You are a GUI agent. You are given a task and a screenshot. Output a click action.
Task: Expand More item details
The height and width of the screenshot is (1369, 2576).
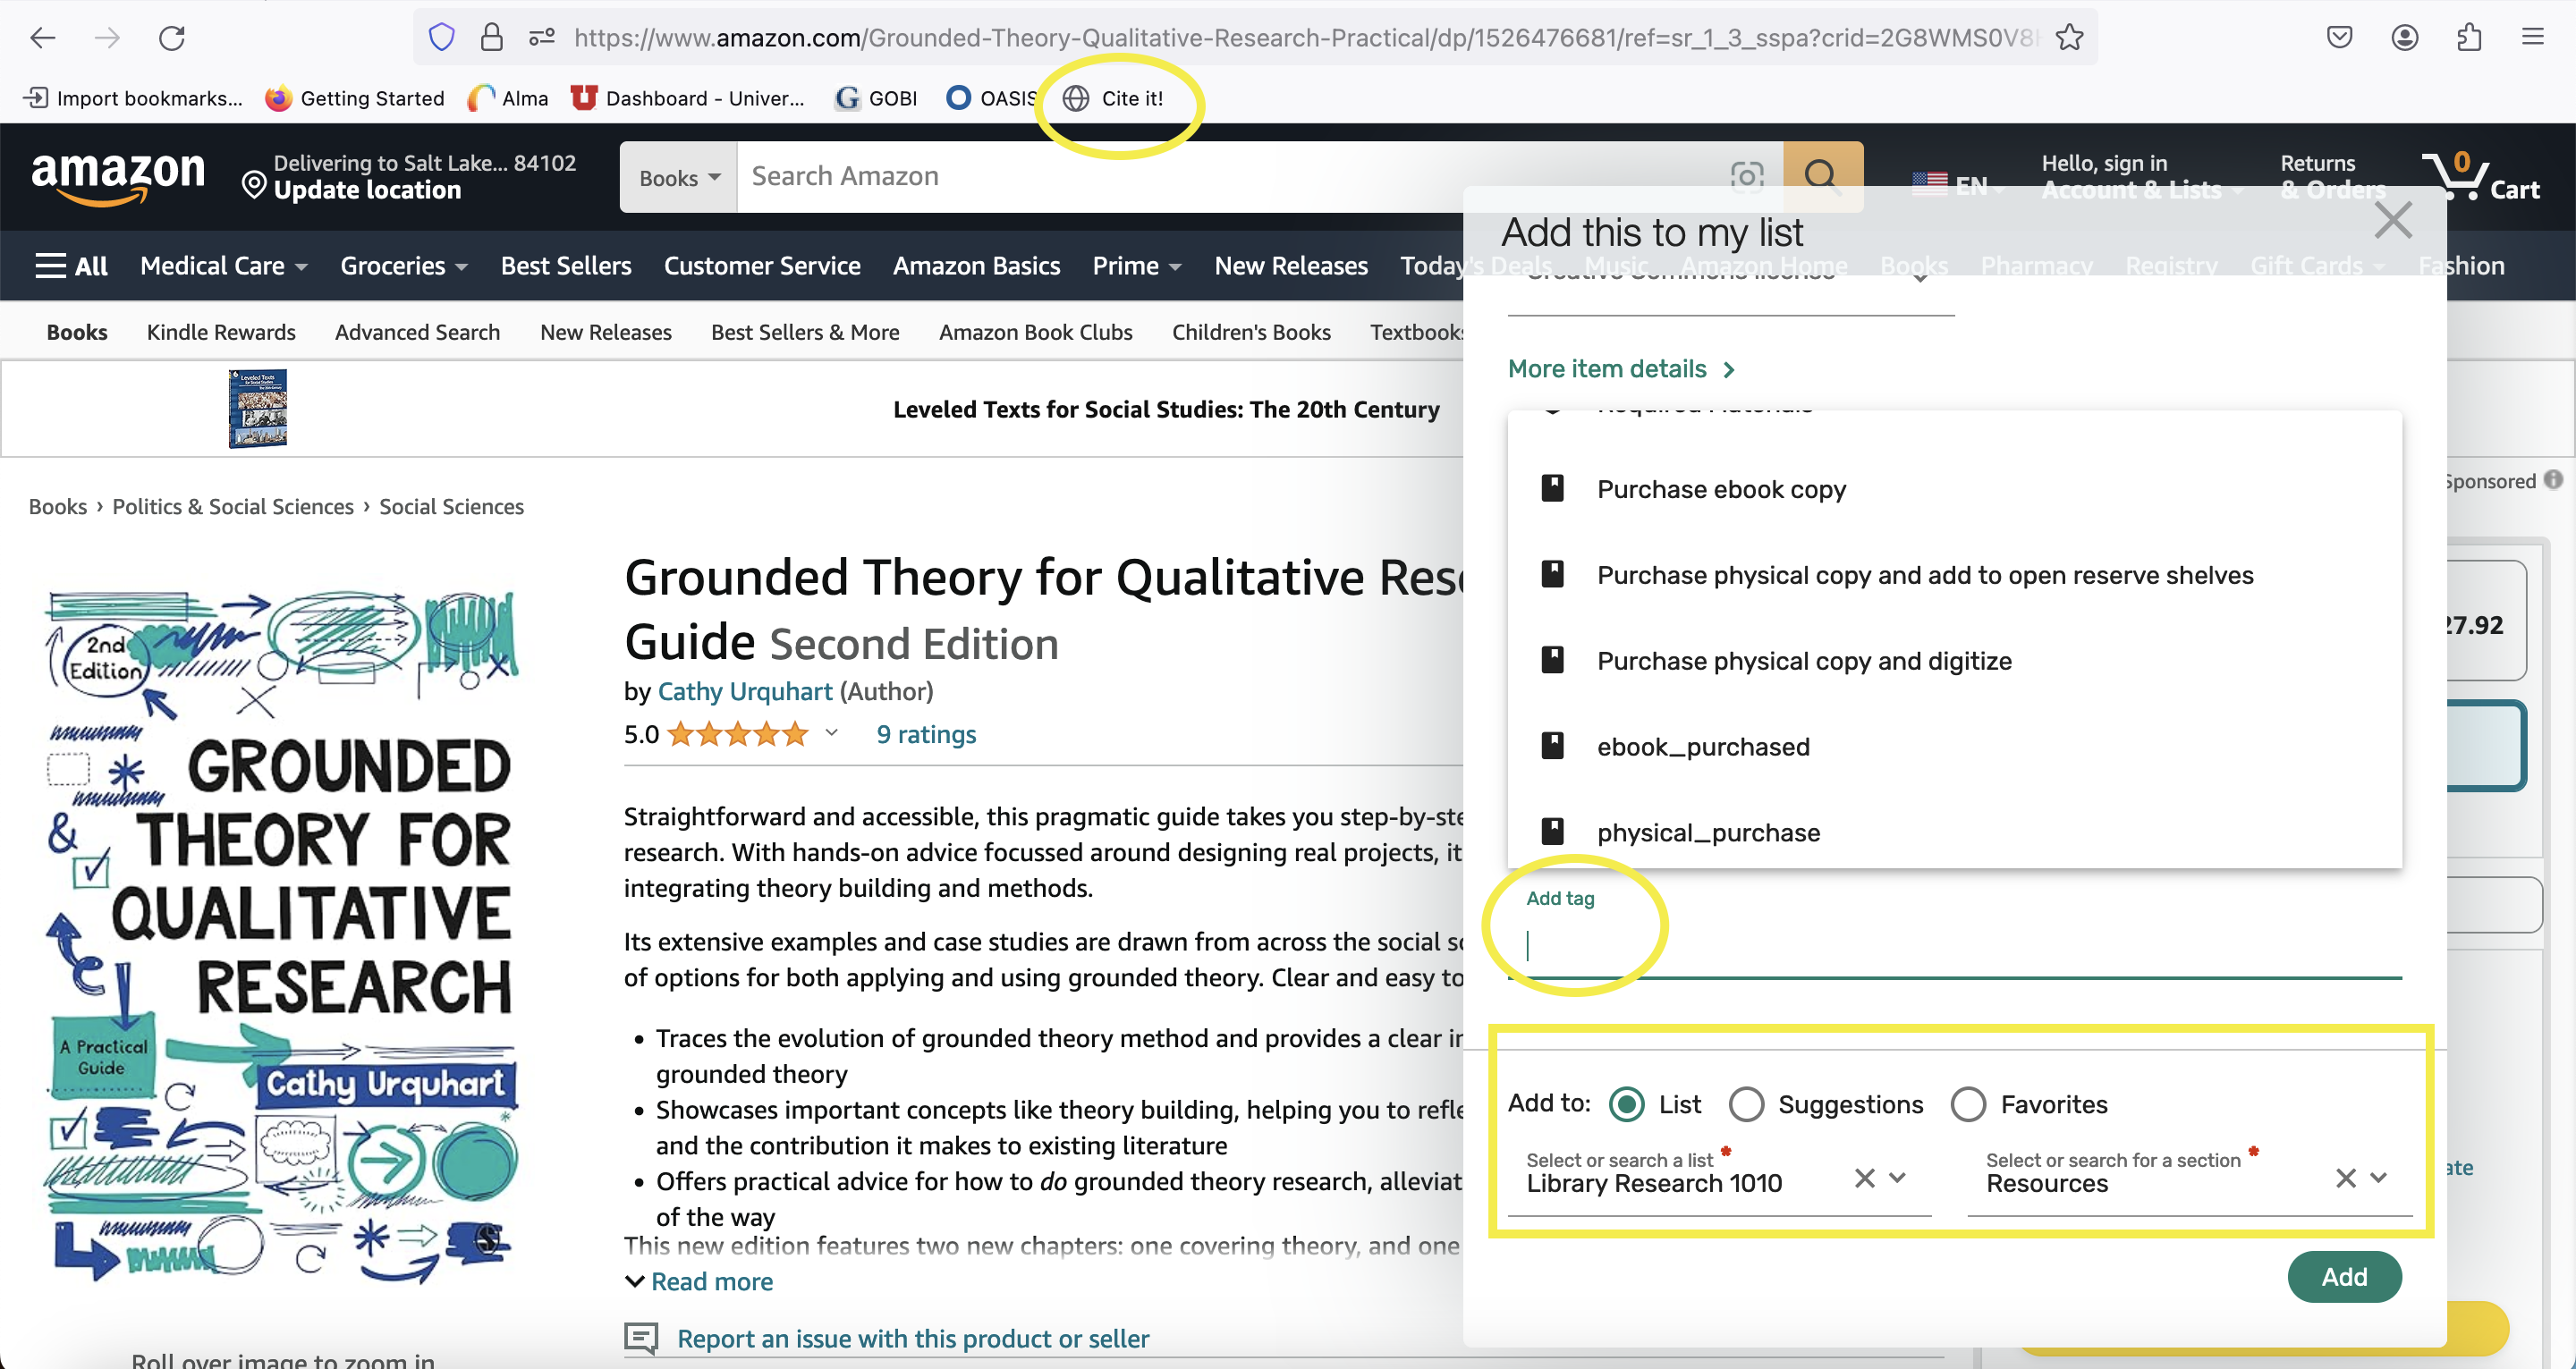(1621, 369)
